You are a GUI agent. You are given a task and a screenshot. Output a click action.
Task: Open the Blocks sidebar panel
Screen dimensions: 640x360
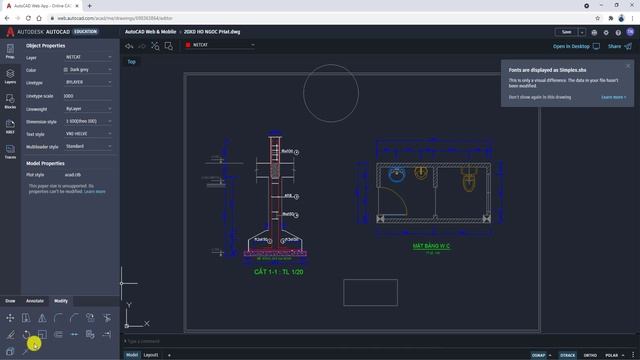point(10,101)
